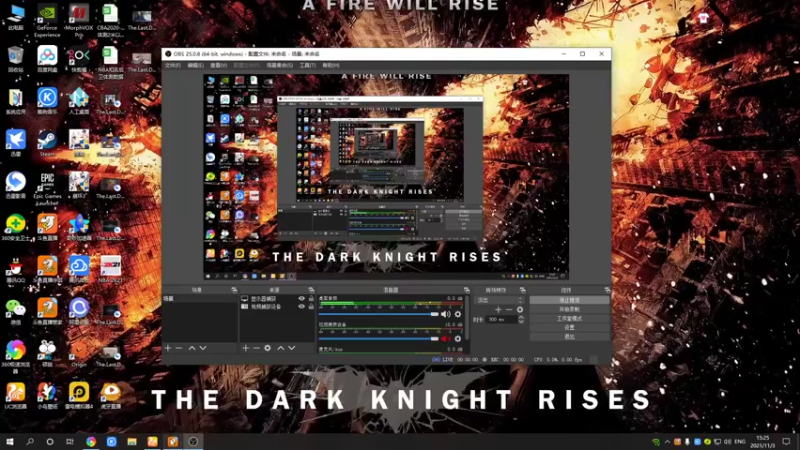The width and height of the screenshot is (800, 450).
Task: Click the 退出 exit button in OBS controls
Action: click(569, 337)
